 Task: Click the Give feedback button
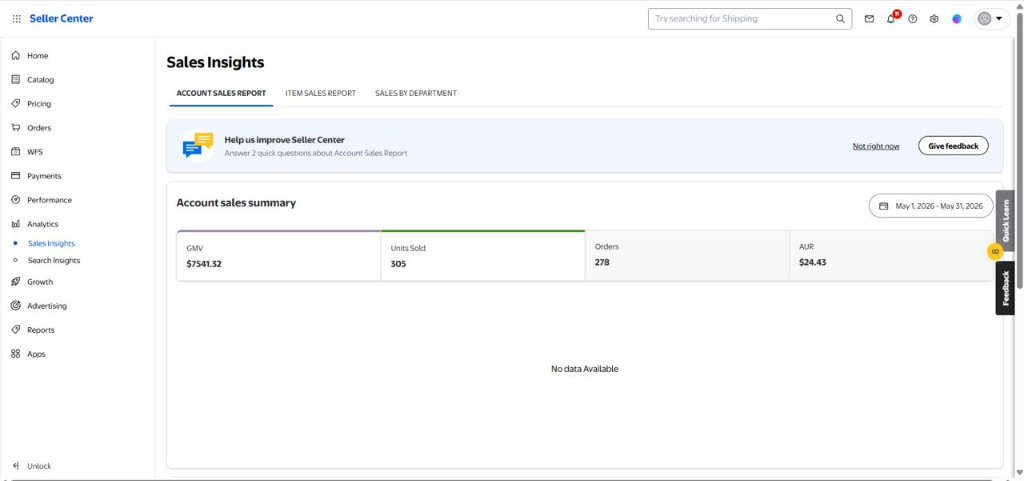point(953,146)
